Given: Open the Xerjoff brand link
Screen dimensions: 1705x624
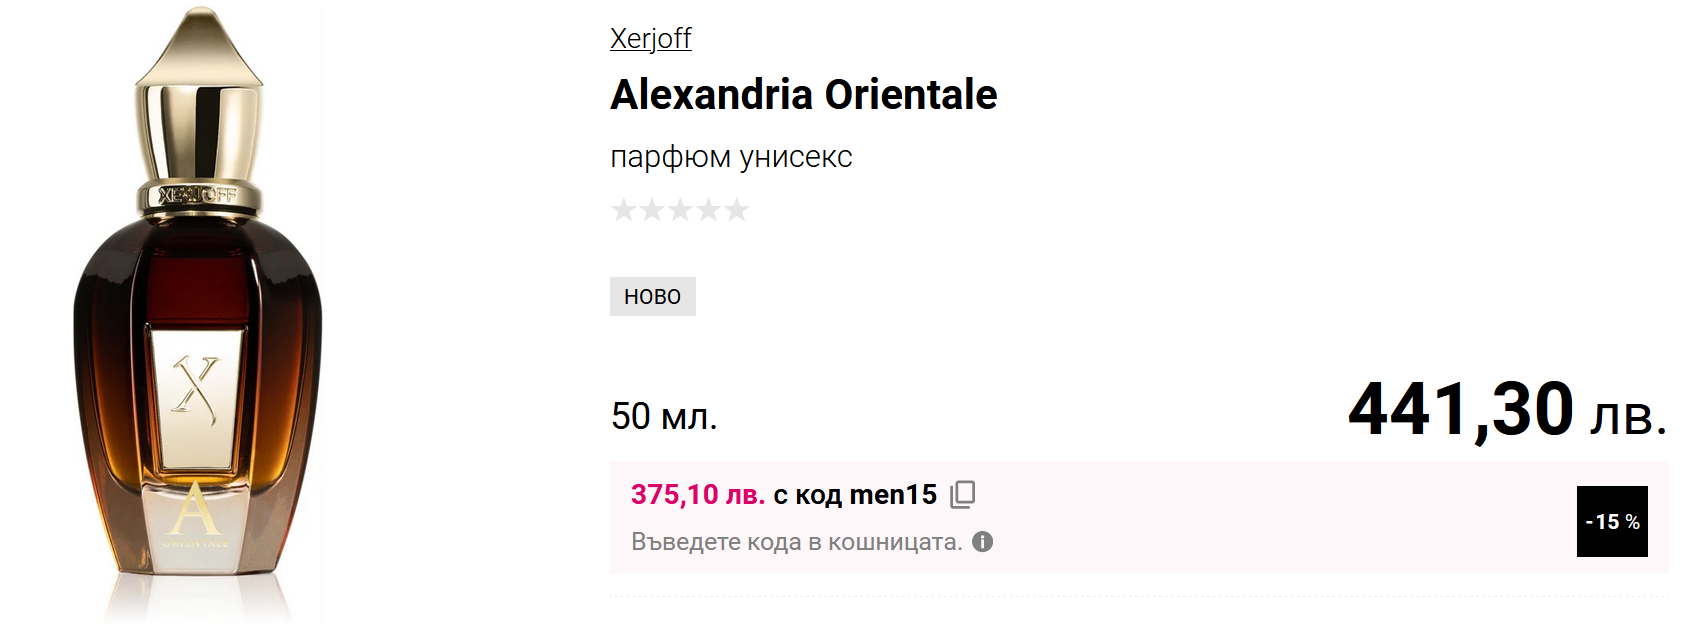Looking at the screenshot, I should point(650,38).
